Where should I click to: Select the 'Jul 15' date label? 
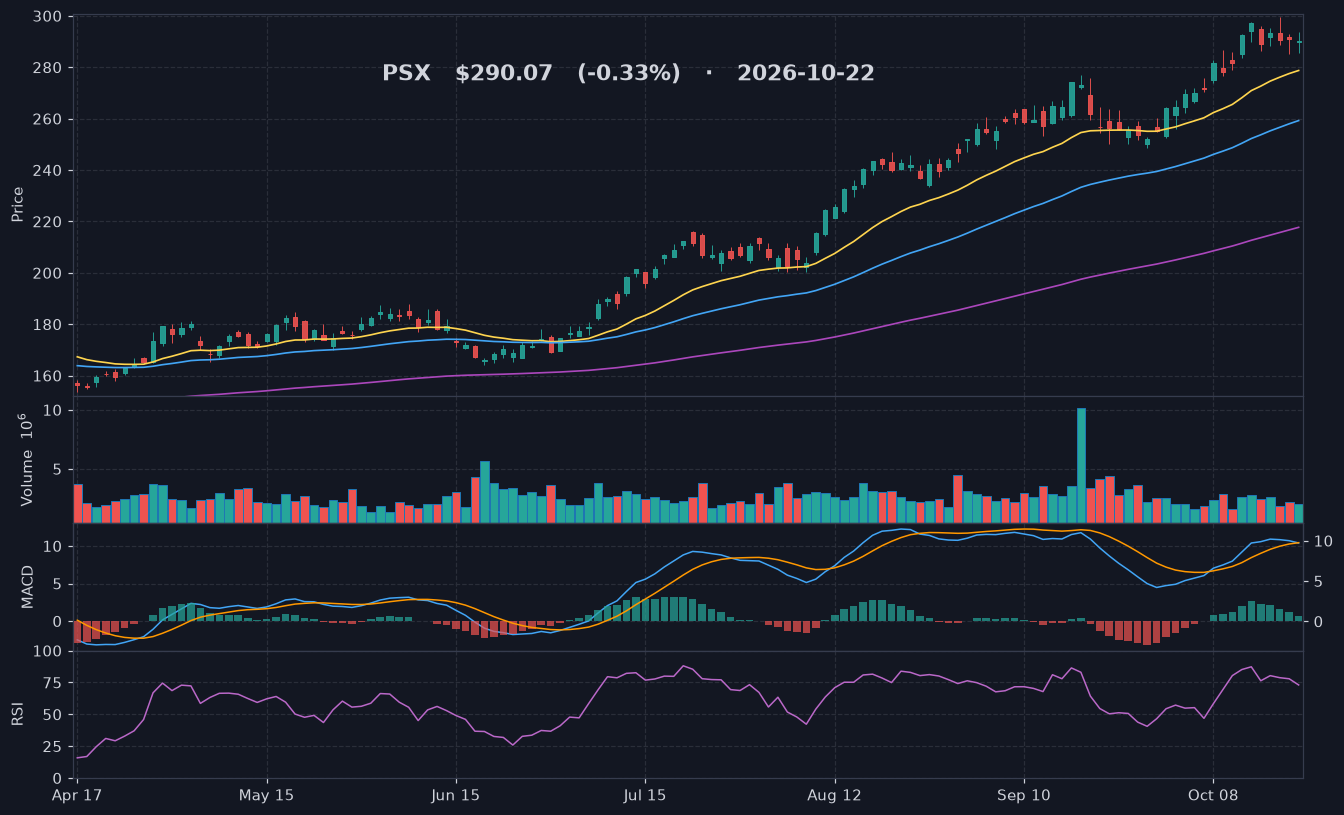(x=645, y=796)
